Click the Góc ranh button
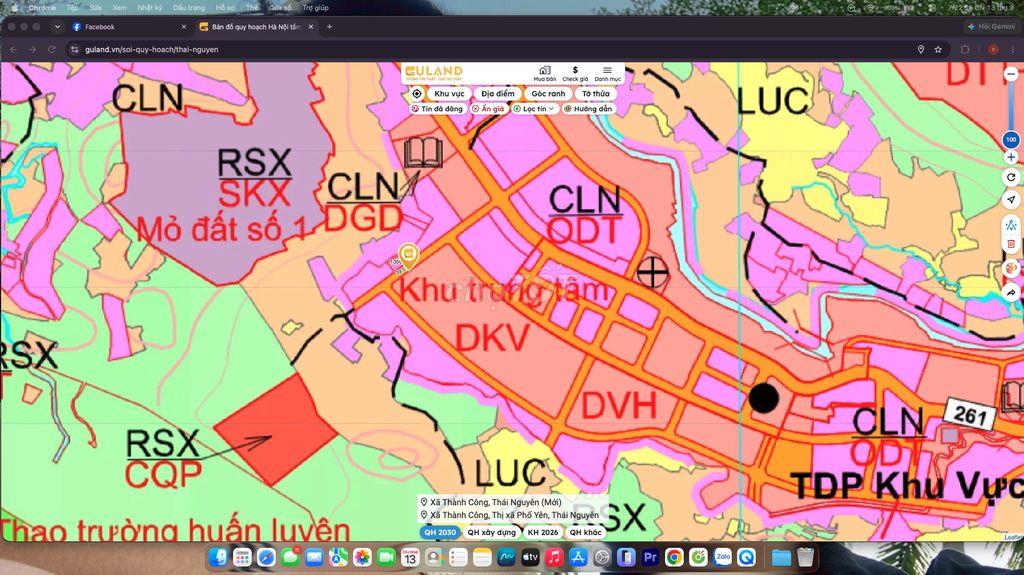 [x=548, y=93]
